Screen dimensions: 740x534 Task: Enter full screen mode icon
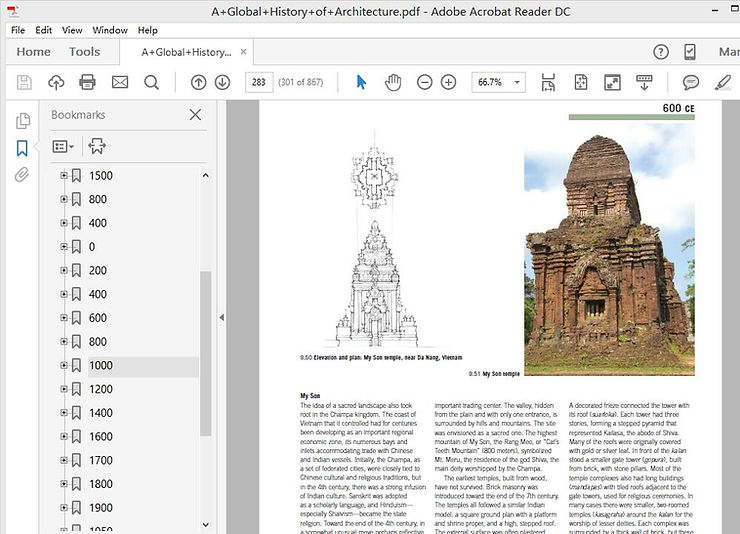click(612, 83)
